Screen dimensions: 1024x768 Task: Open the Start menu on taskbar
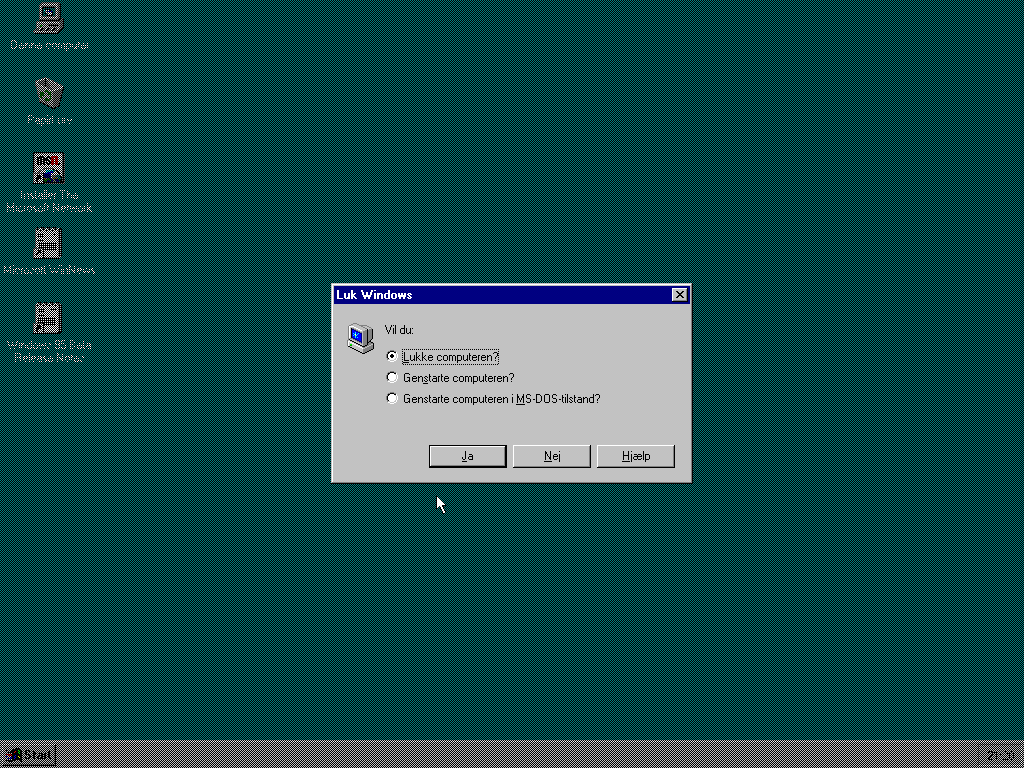pyautogui.click(x=29, y=756)
